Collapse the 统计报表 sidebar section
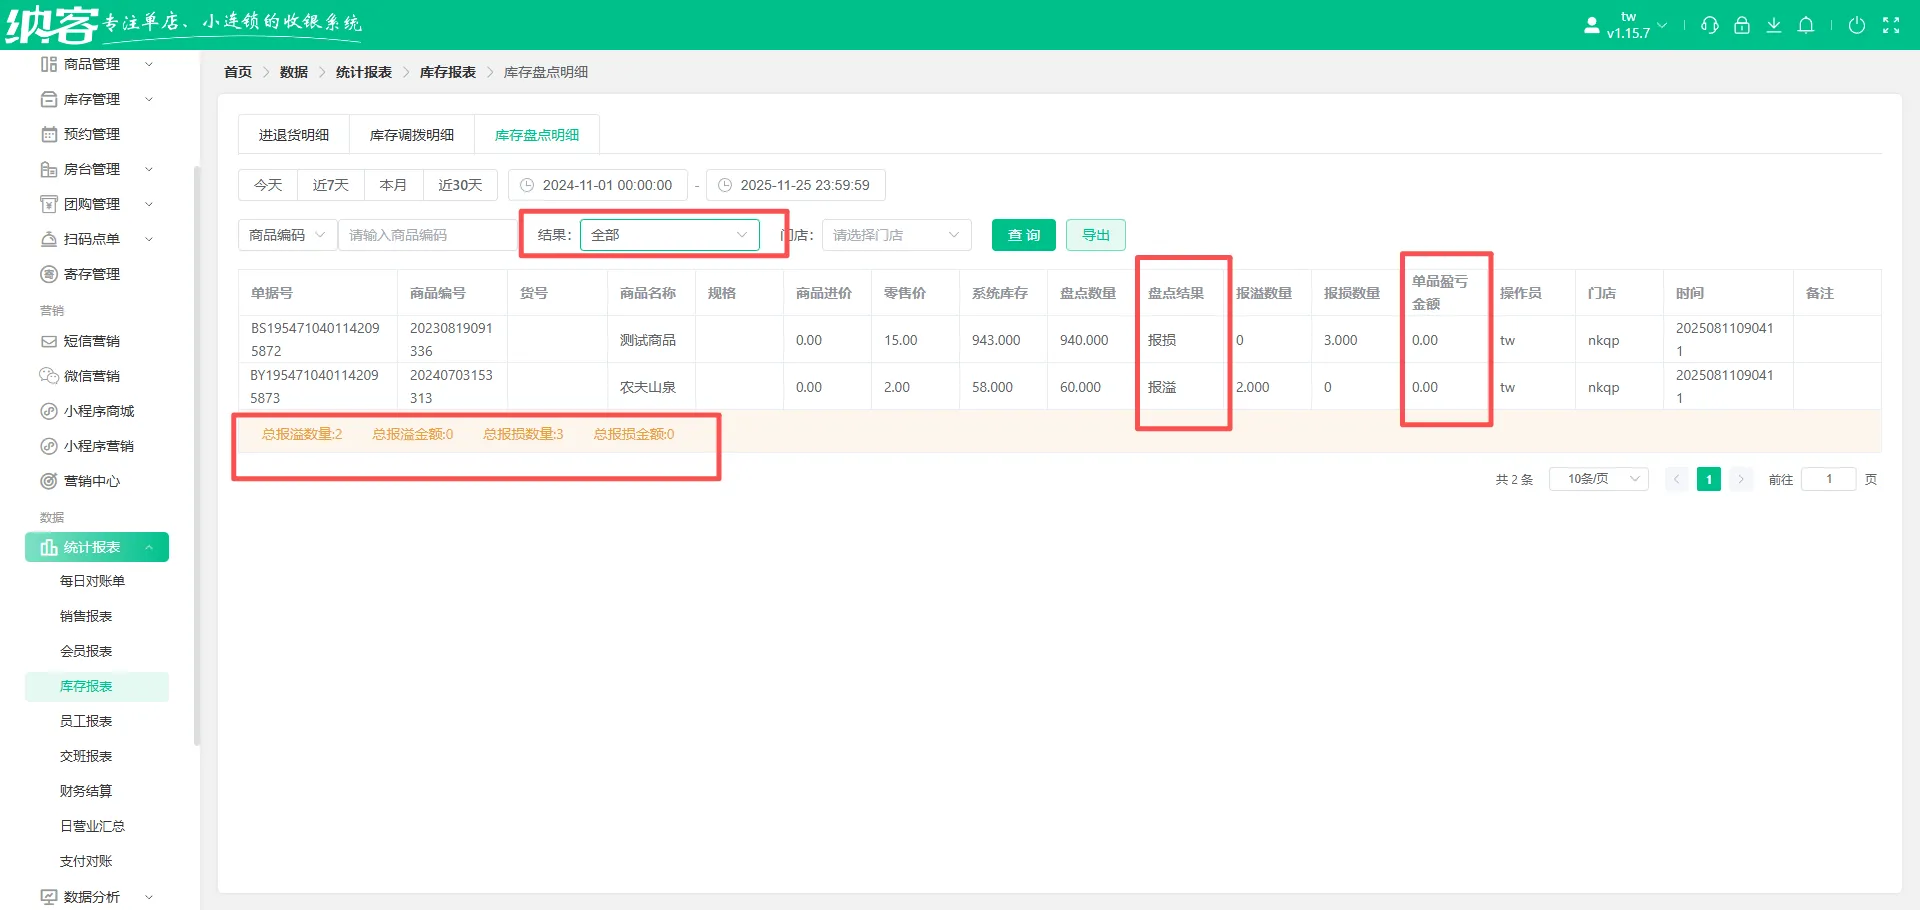 pos(97,547)
